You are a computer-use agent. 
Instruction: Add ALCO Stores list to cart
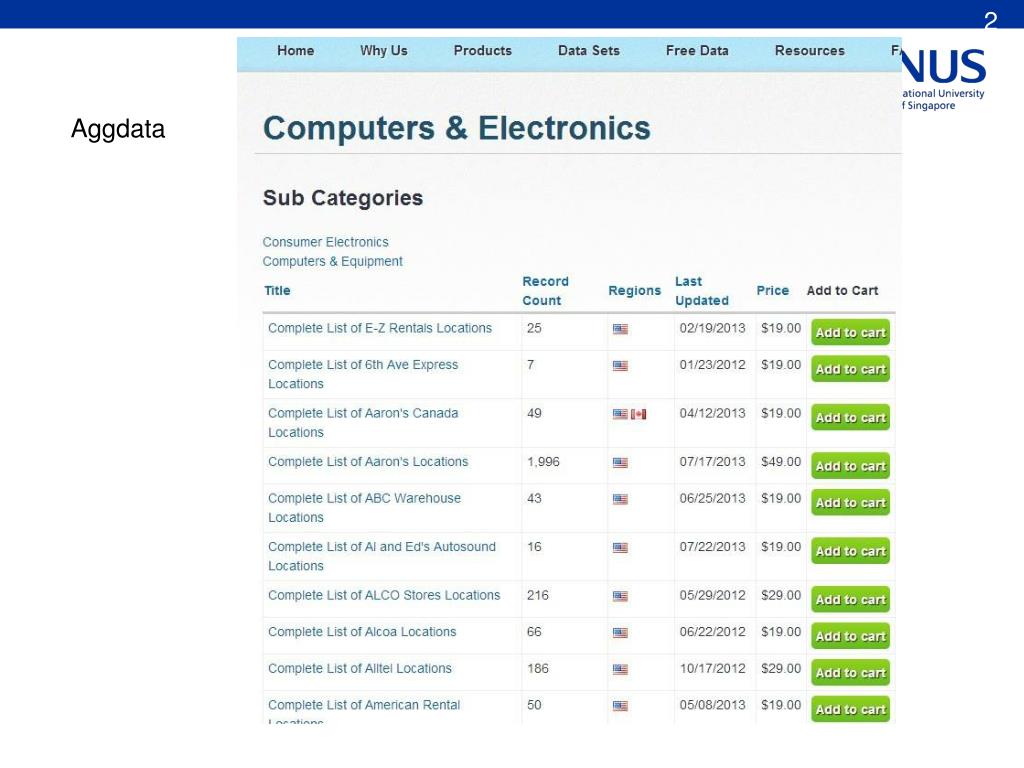[850, 599]
